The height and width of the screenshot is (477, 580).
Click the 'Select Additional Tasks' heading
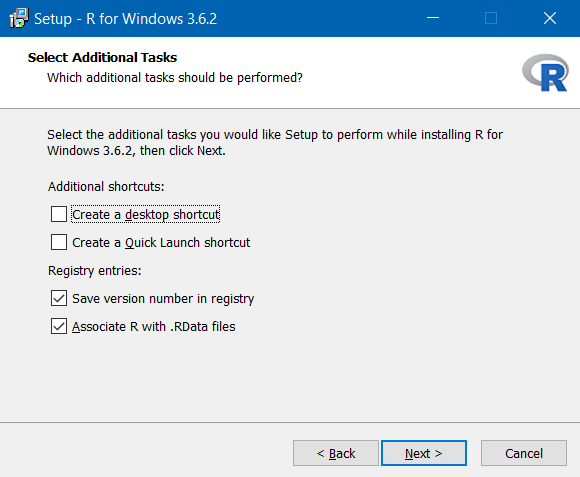(102, 58)
